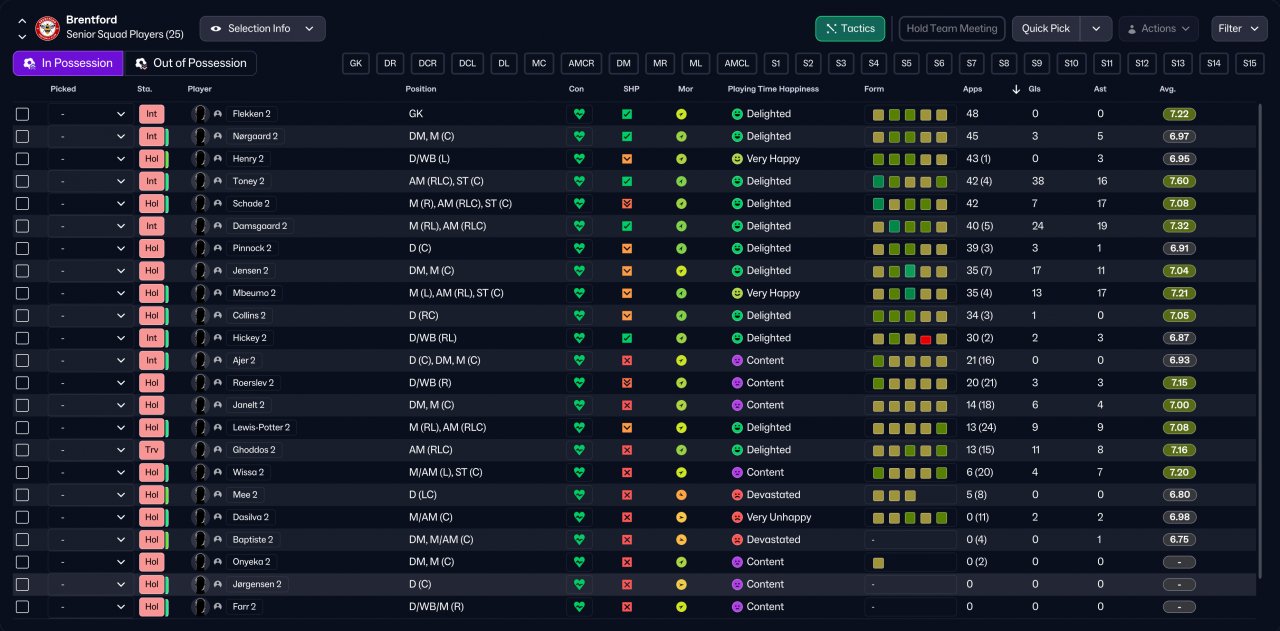Click the Brentford club badge
This screenshot has width=1280, height=631.
pyautogui.click(x=47, y=28)
